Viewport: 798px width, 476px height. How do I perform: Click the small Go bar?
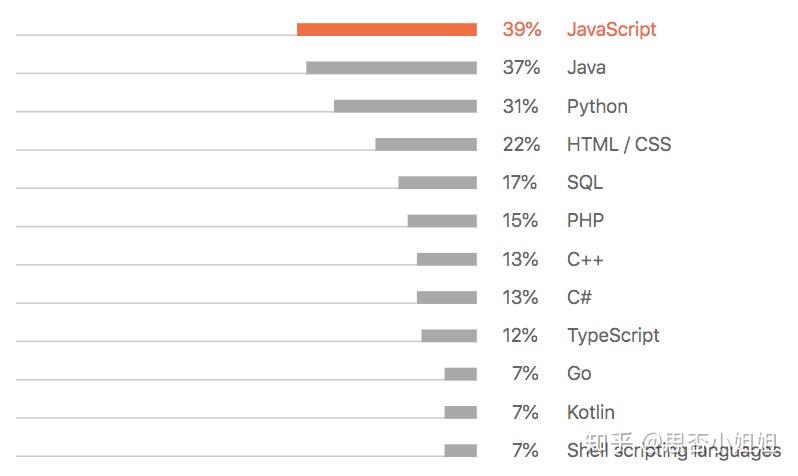(x=460, y=374)
